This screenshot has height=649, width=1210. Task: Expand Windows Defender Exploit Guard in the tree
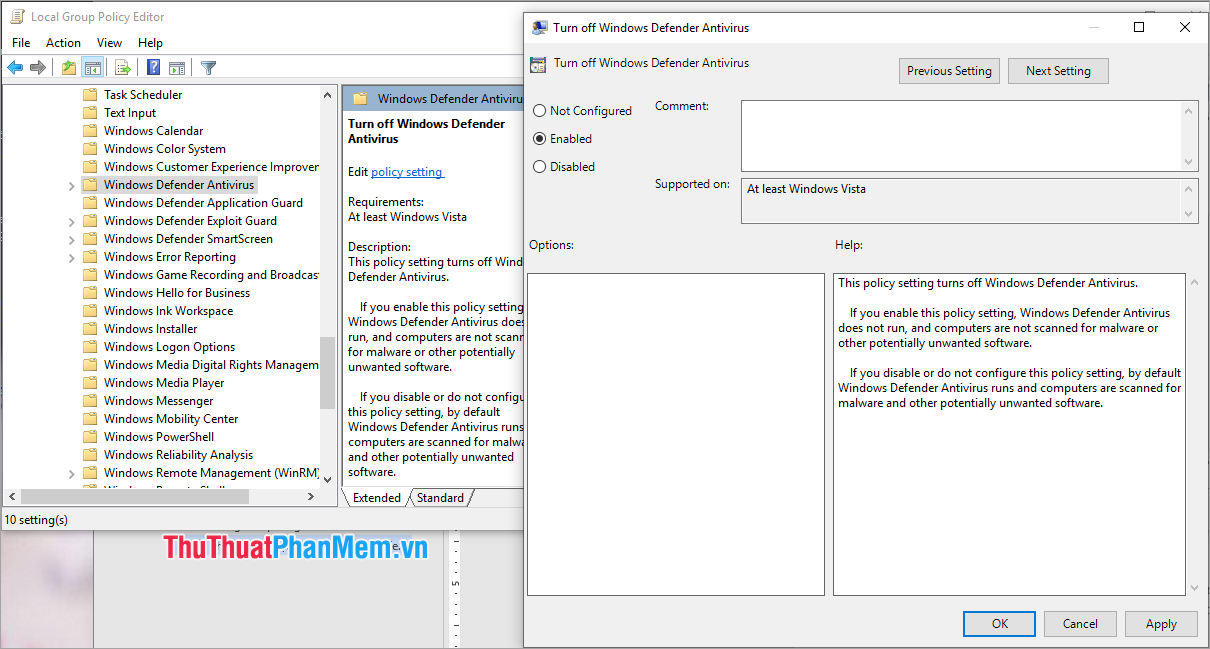pyautogui.click(x=71, y=220)
